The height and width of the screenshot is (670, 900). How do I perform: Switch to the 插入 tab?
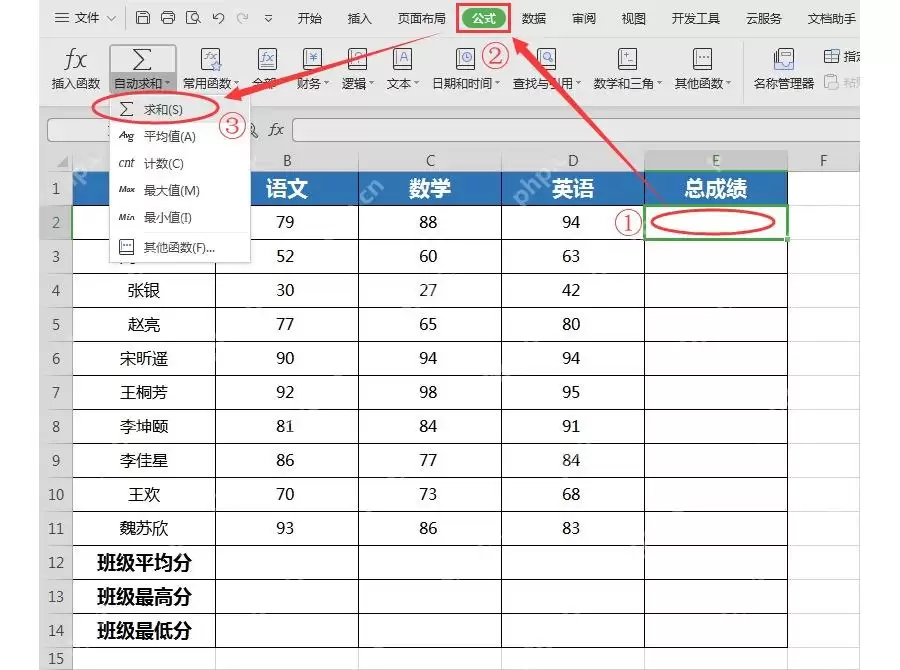(x=359, y=18)
